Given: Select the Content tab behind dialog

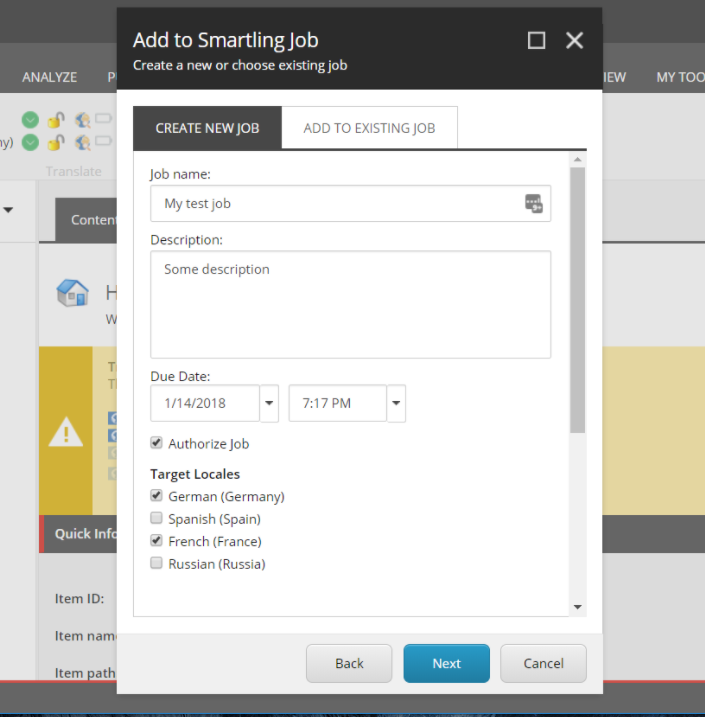Looking at the screenshot, I should tap(86, 220).
